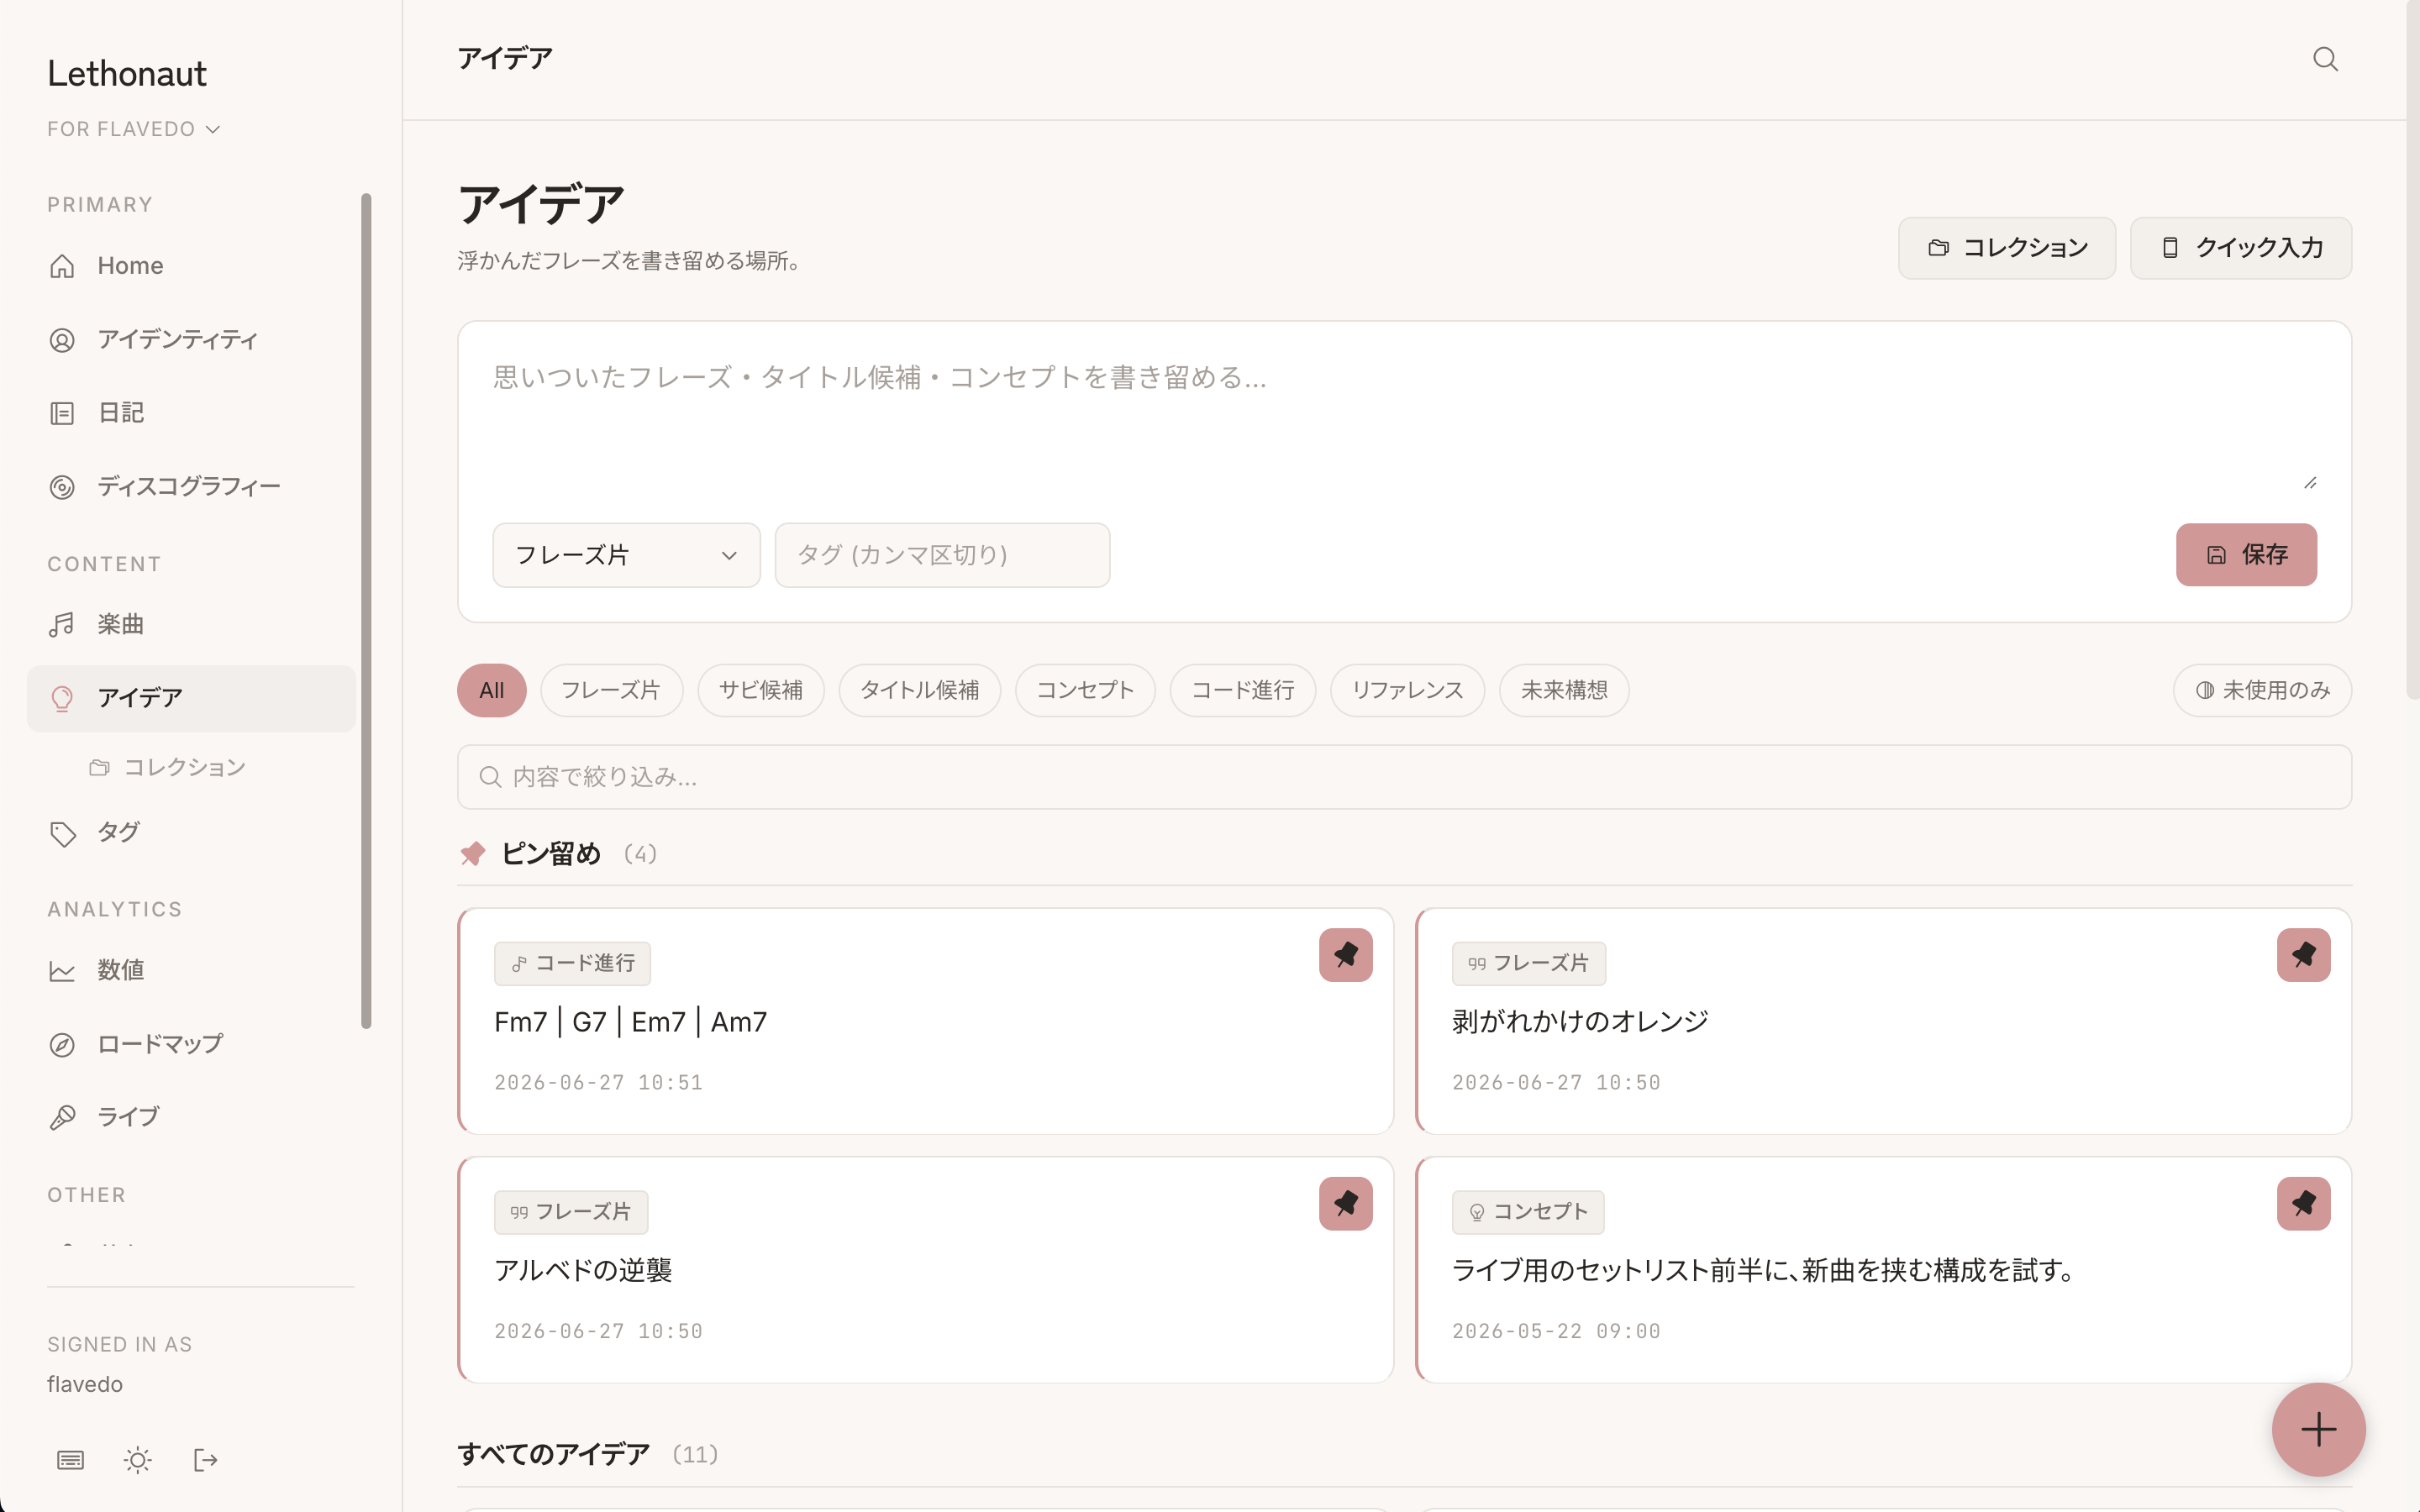Image resolution: width=2420 pixels, height=1512 pixels.
Task: Open the フレーズ片 type dropdown
Action: [626, 555]
